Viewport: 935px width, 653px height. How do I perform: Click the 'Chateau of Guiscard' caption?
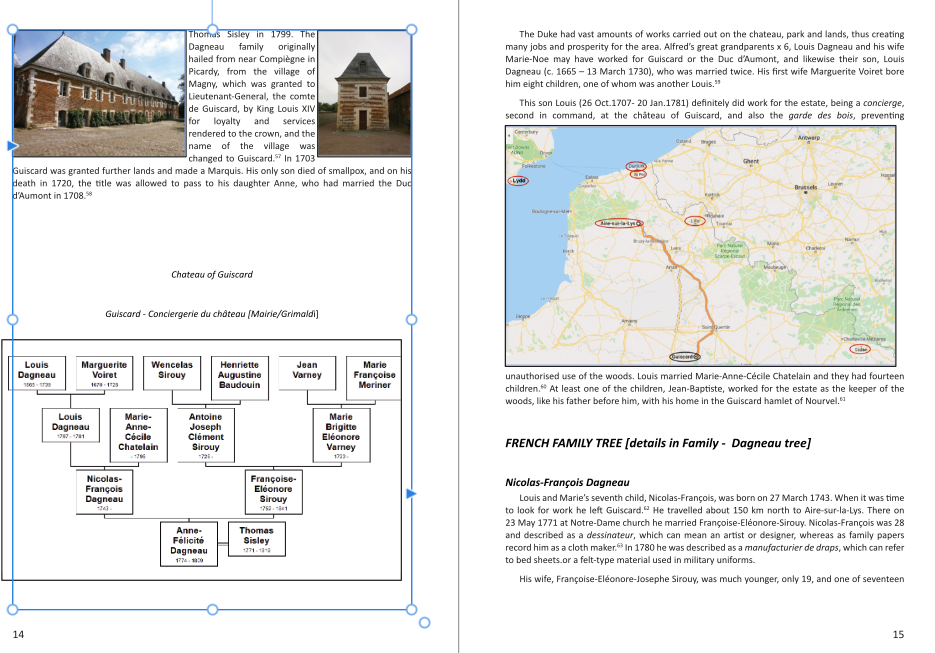click(212, 274)
